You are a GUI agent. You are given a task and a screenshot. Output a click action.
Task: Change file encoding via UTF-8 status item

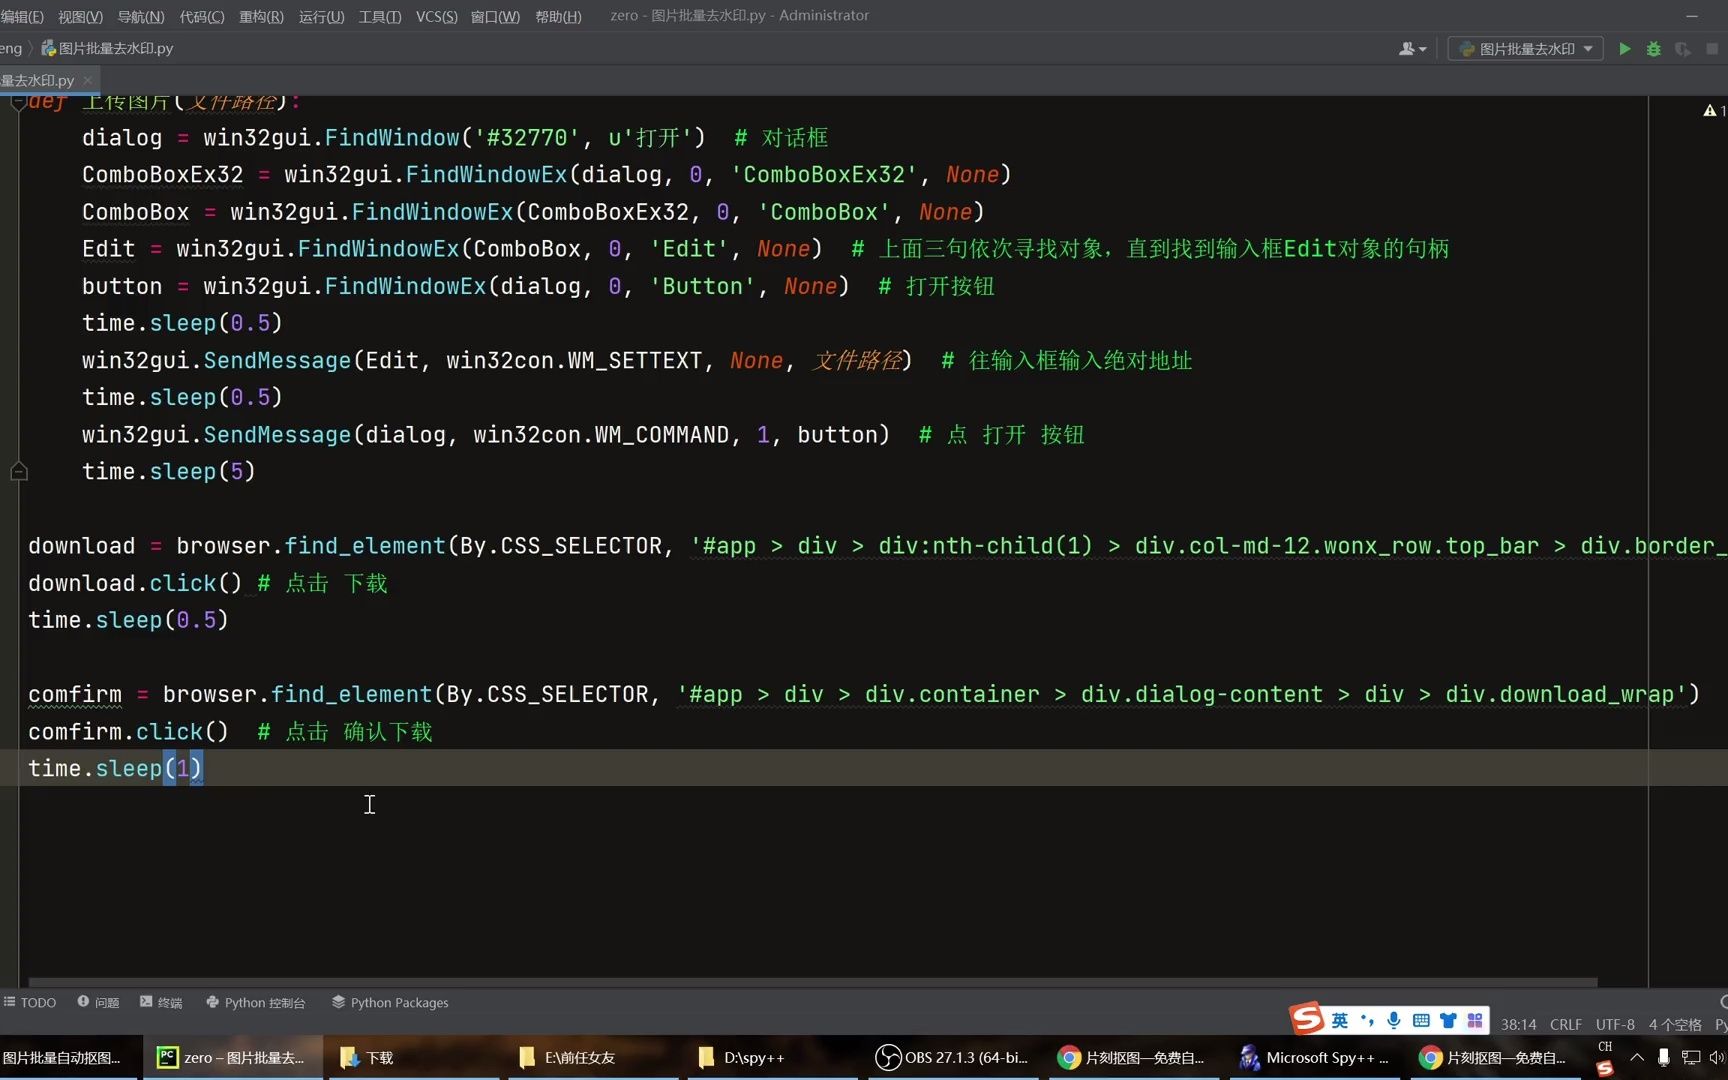tap(1614, 1024)
